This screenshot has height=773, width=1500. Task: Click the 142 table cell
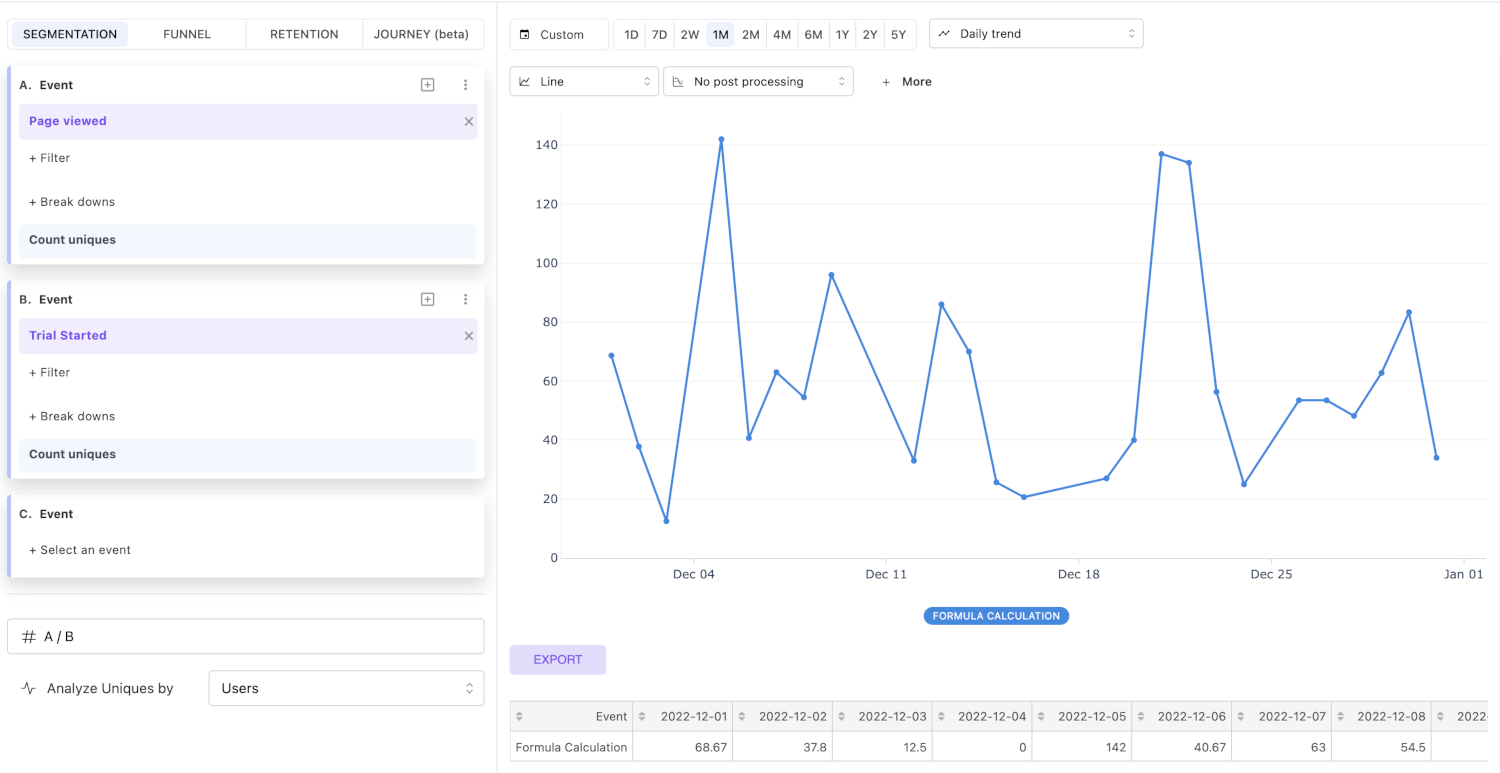[x=1083, y=747]
